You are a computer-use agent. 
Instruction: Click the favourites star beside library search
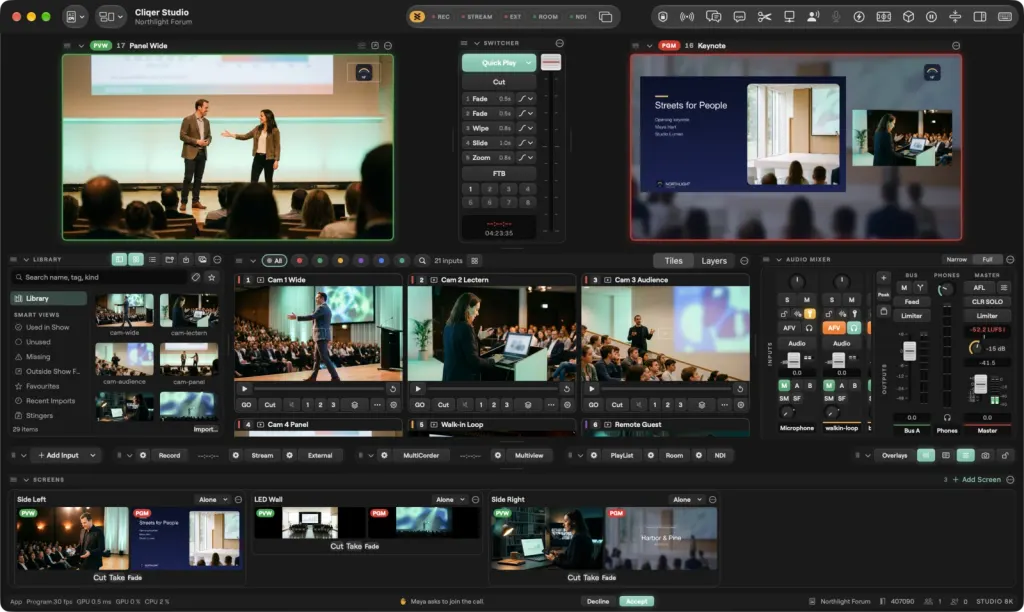coord(212,277)
